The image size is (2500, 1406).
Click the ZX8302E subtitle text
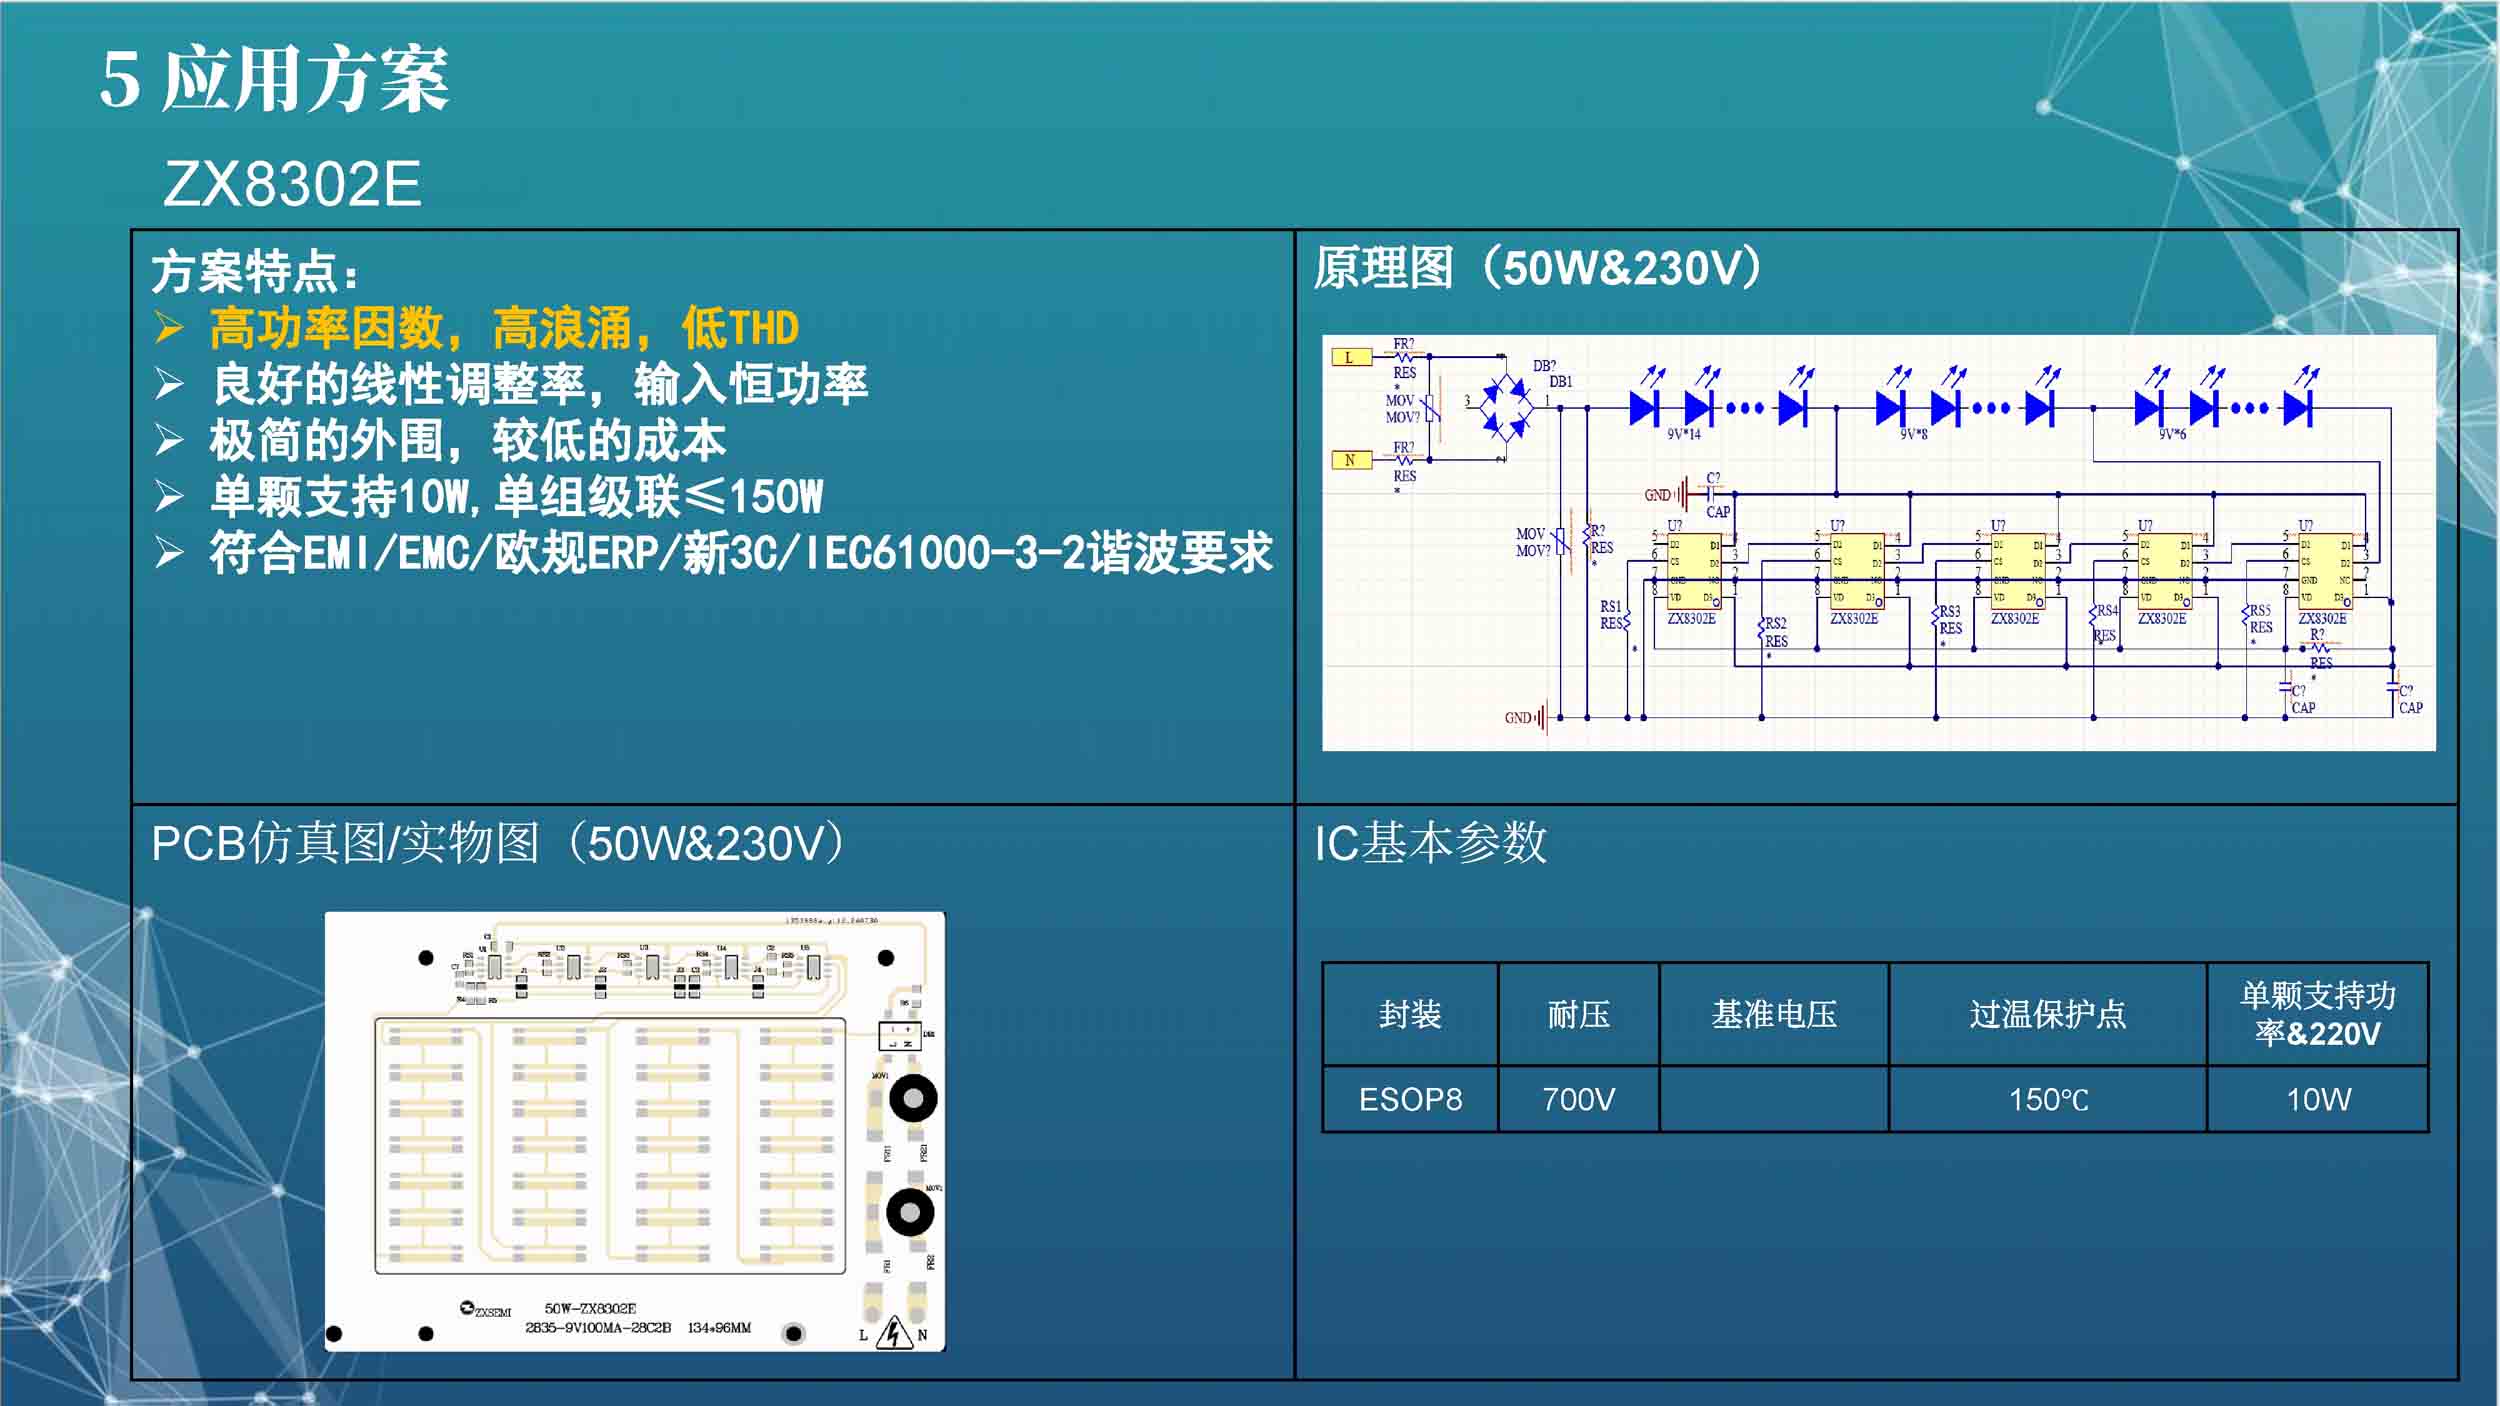(291, 184)
